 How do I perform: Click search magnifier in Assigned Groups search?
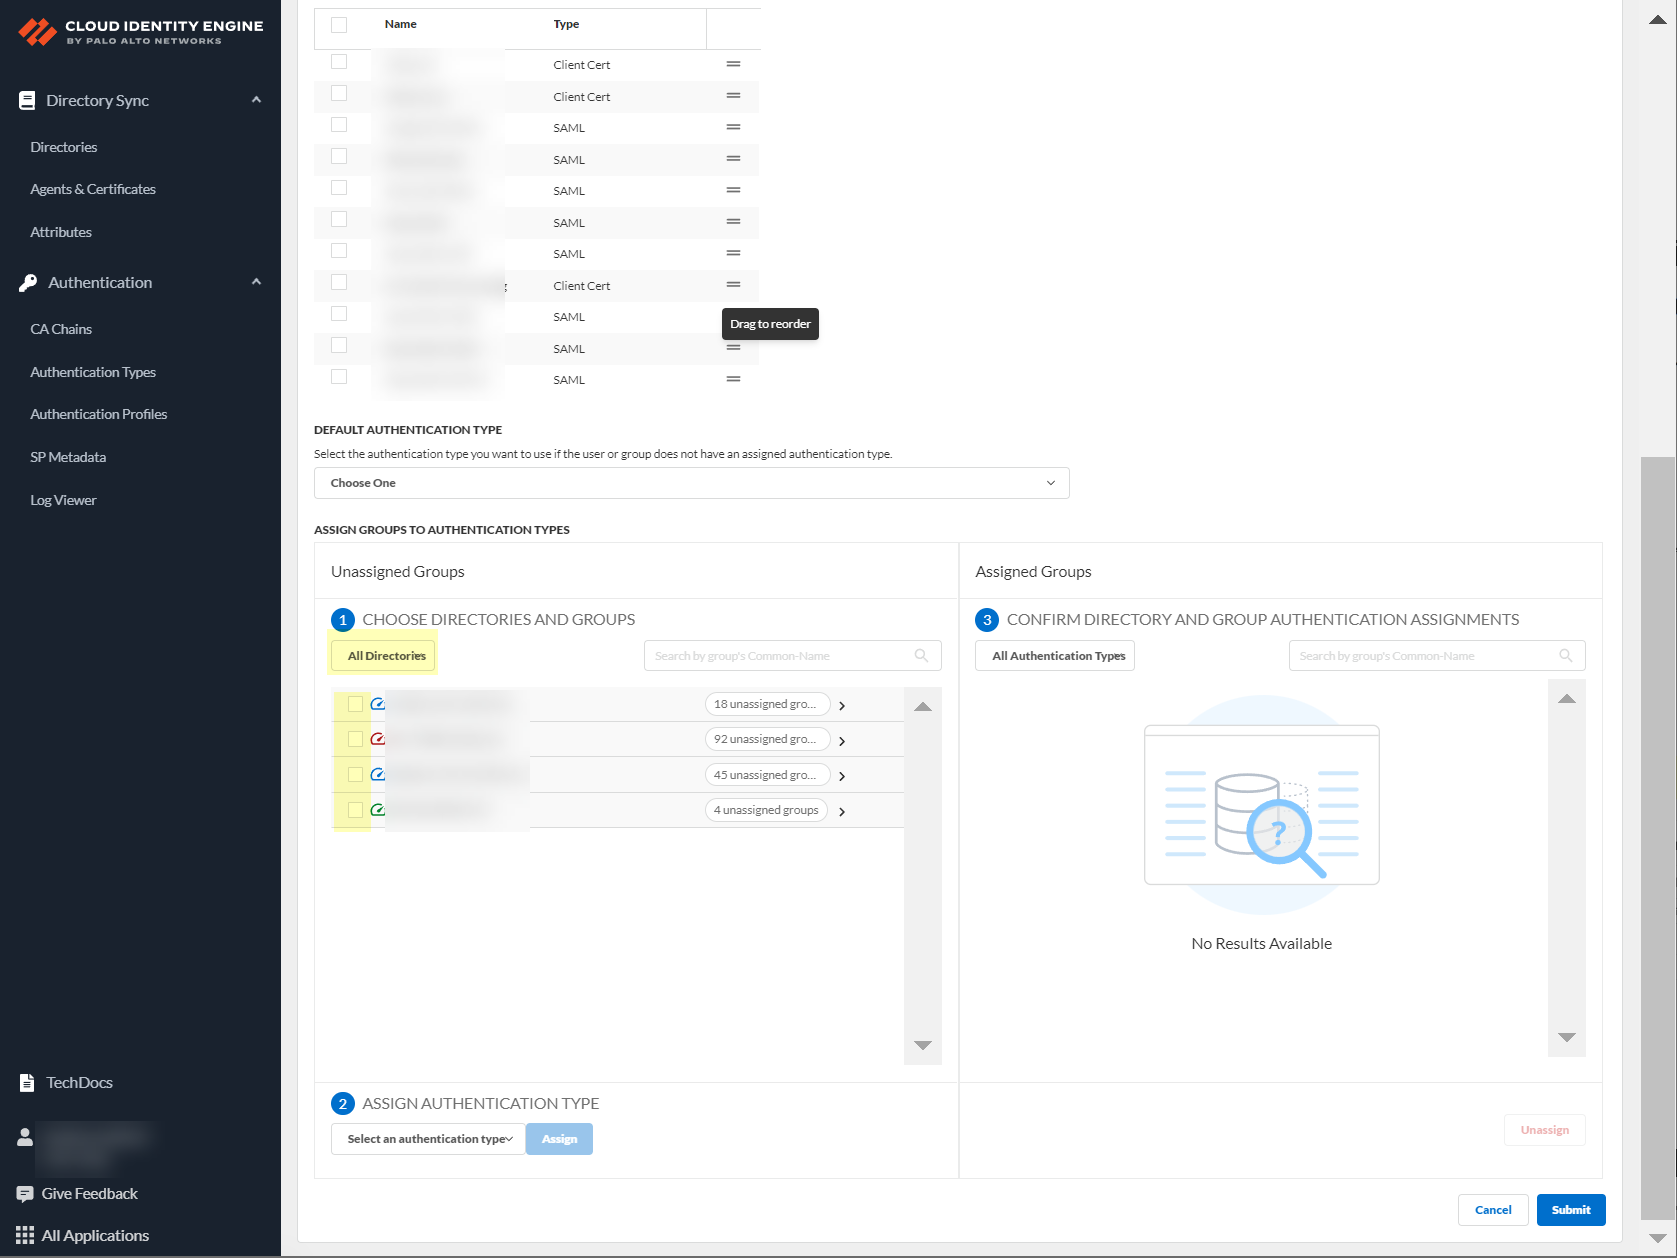pyautogui.click(x=1566, y=656)
